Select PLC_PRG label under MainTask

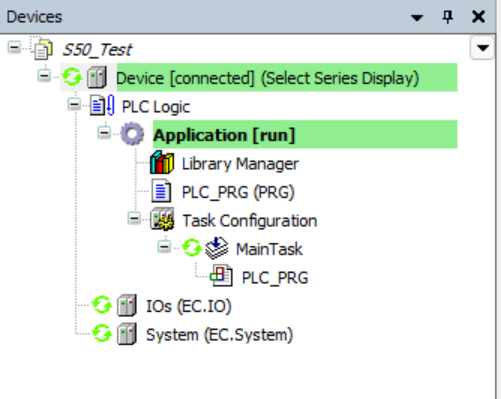(275, 278)
